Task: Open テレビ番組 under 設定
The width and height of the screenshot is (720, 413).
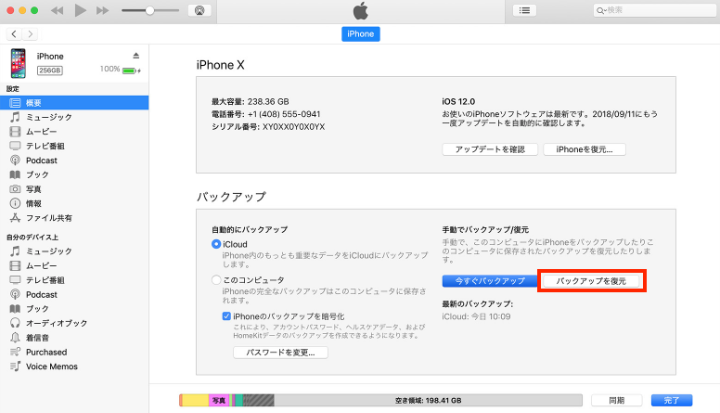Action: (x=74, y=146)
